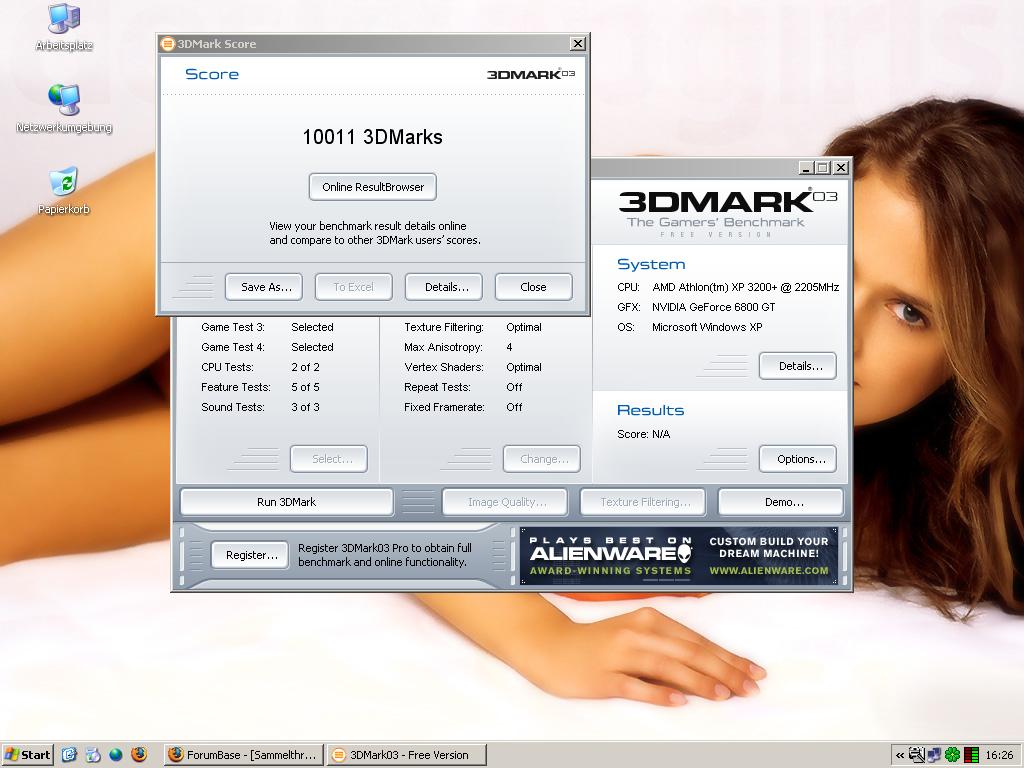Click the 3DMARK03 logo in the Score dialog

tap(531, 74)
